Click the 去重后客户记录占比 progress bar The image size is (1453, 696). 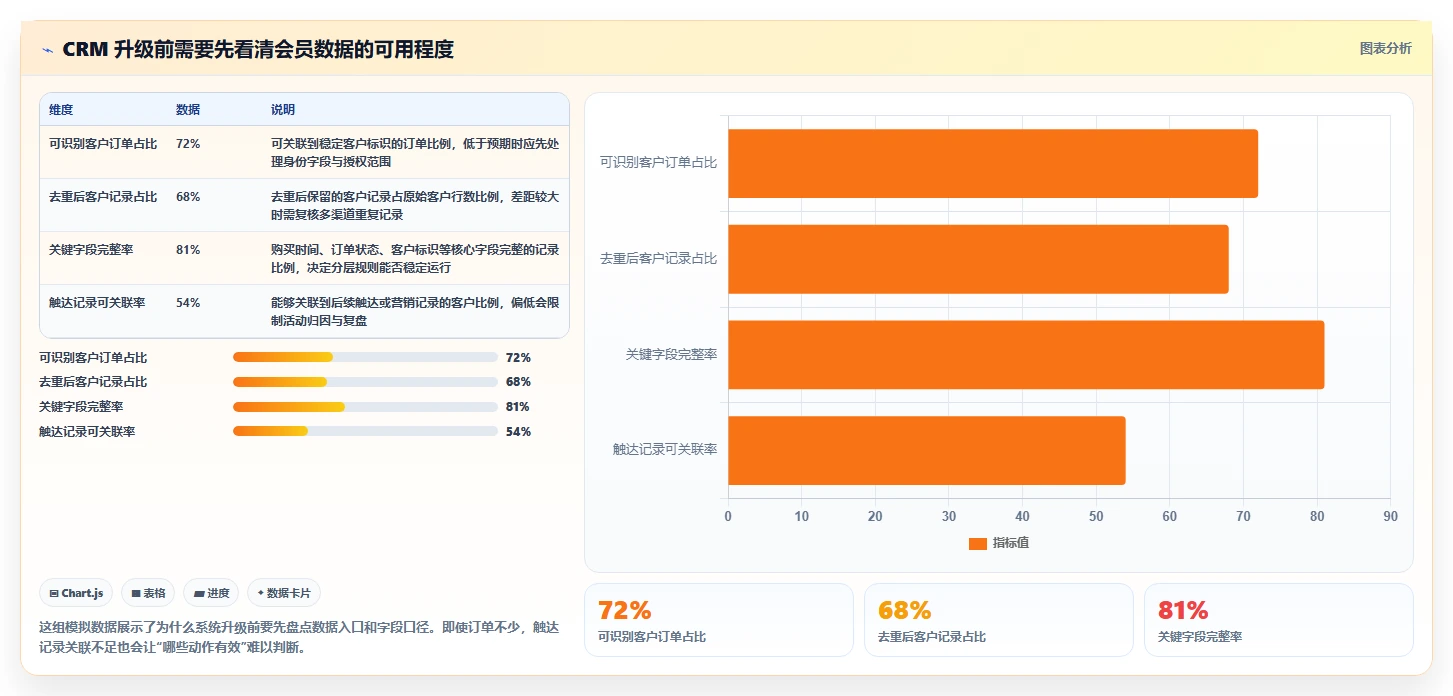[365, 382]
